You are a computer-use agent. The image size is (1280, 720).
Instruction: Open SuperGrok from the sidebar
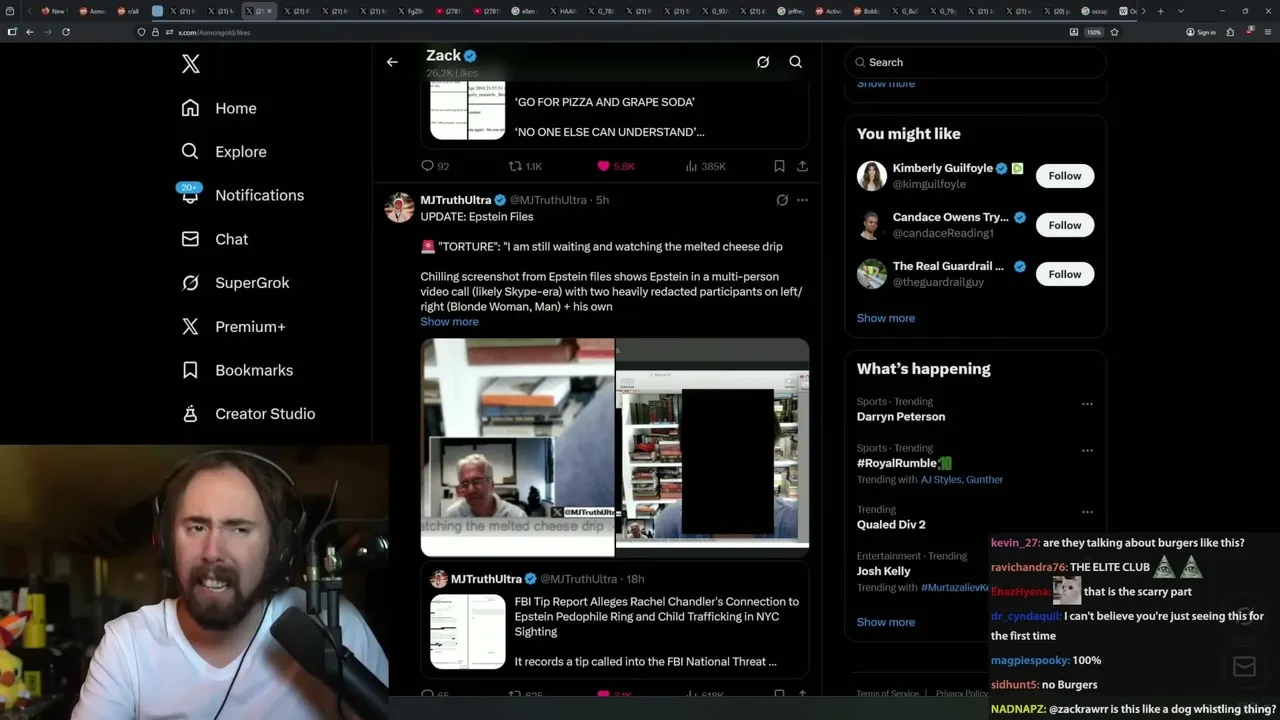pyautogui.click(x=235, y=283)
